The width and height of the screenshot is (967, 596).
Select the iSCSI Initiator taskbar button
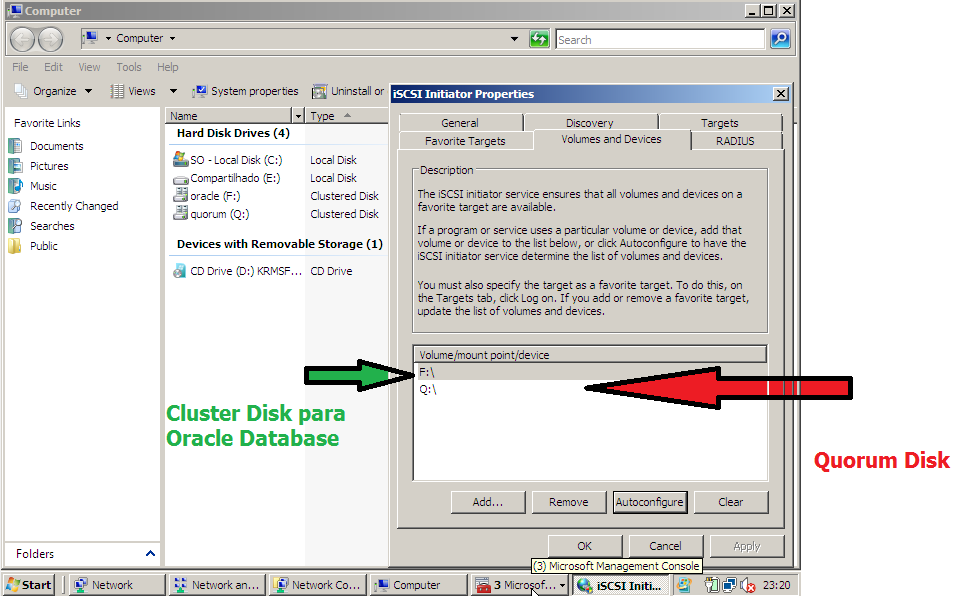click(x=620, y=584)
